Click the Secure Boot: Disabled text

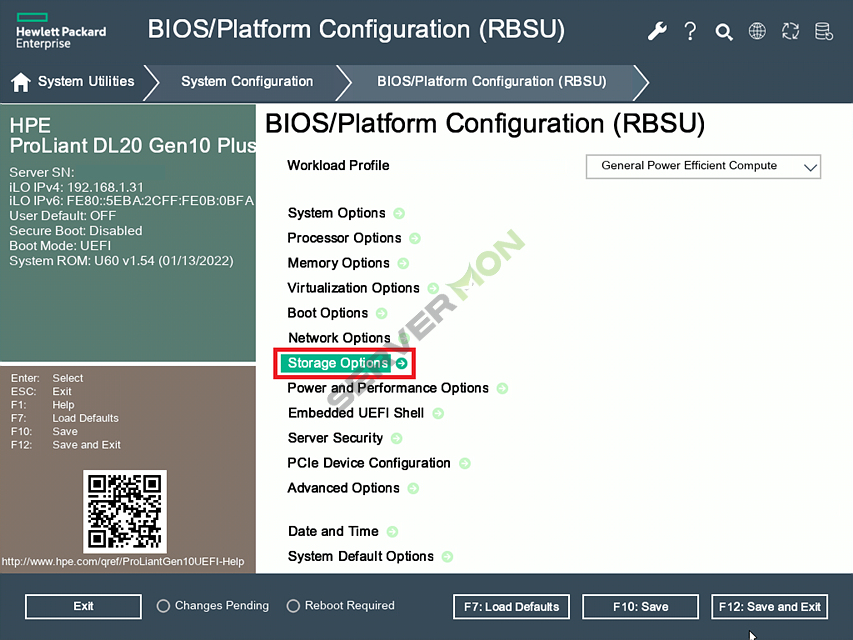(76, 231)
